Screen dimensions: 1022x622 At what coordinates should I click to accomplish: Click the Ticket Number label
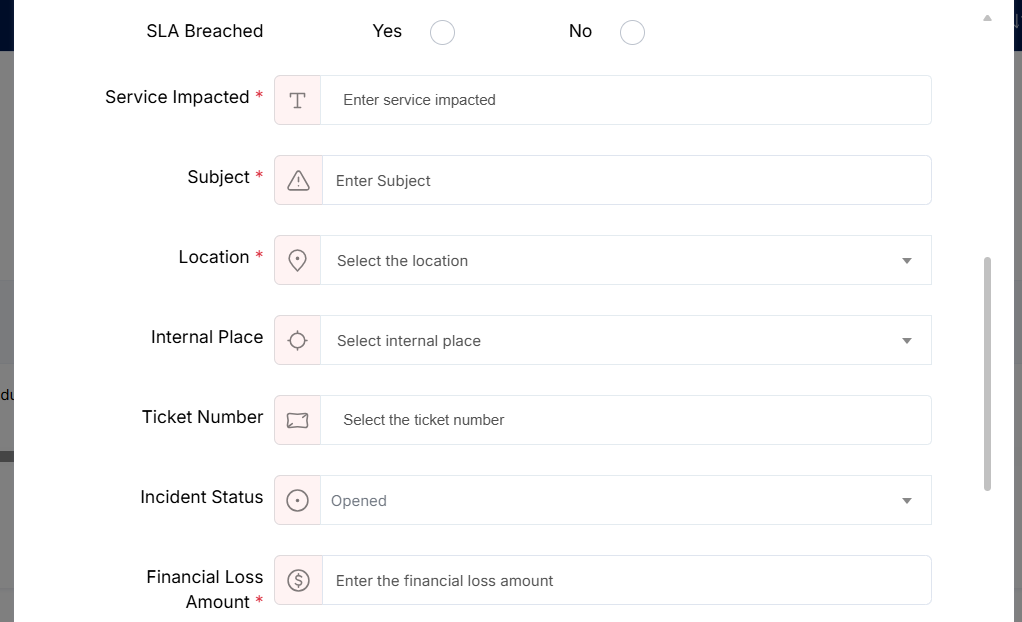tap(203, 417)
